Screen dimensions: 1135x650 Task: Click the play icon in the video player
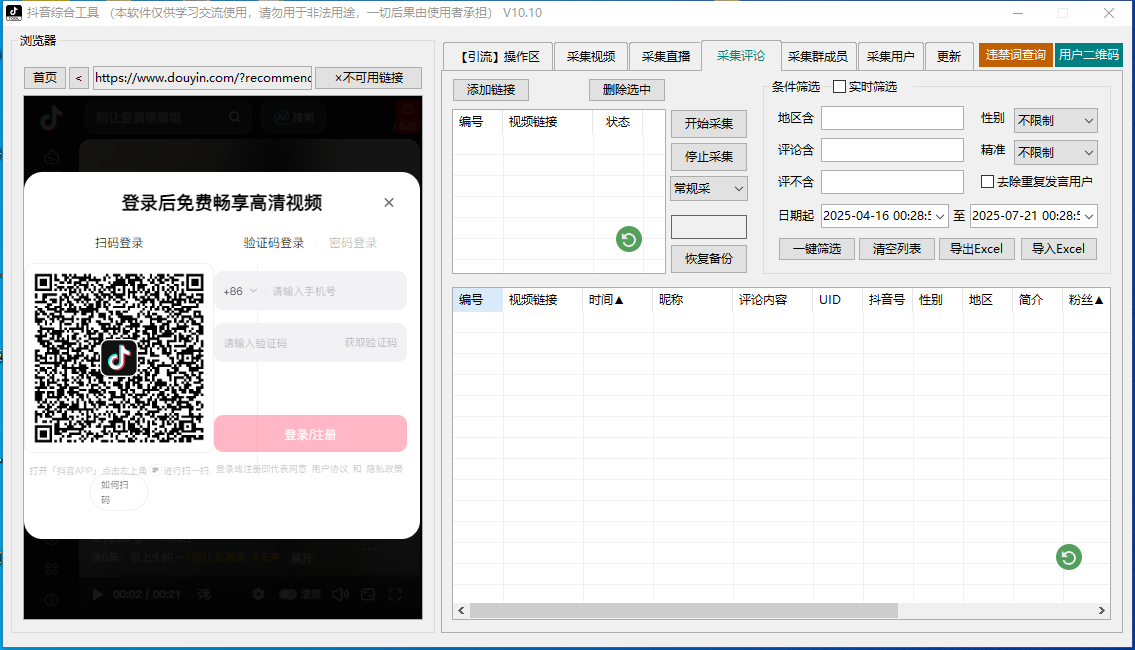coord(97,593)
